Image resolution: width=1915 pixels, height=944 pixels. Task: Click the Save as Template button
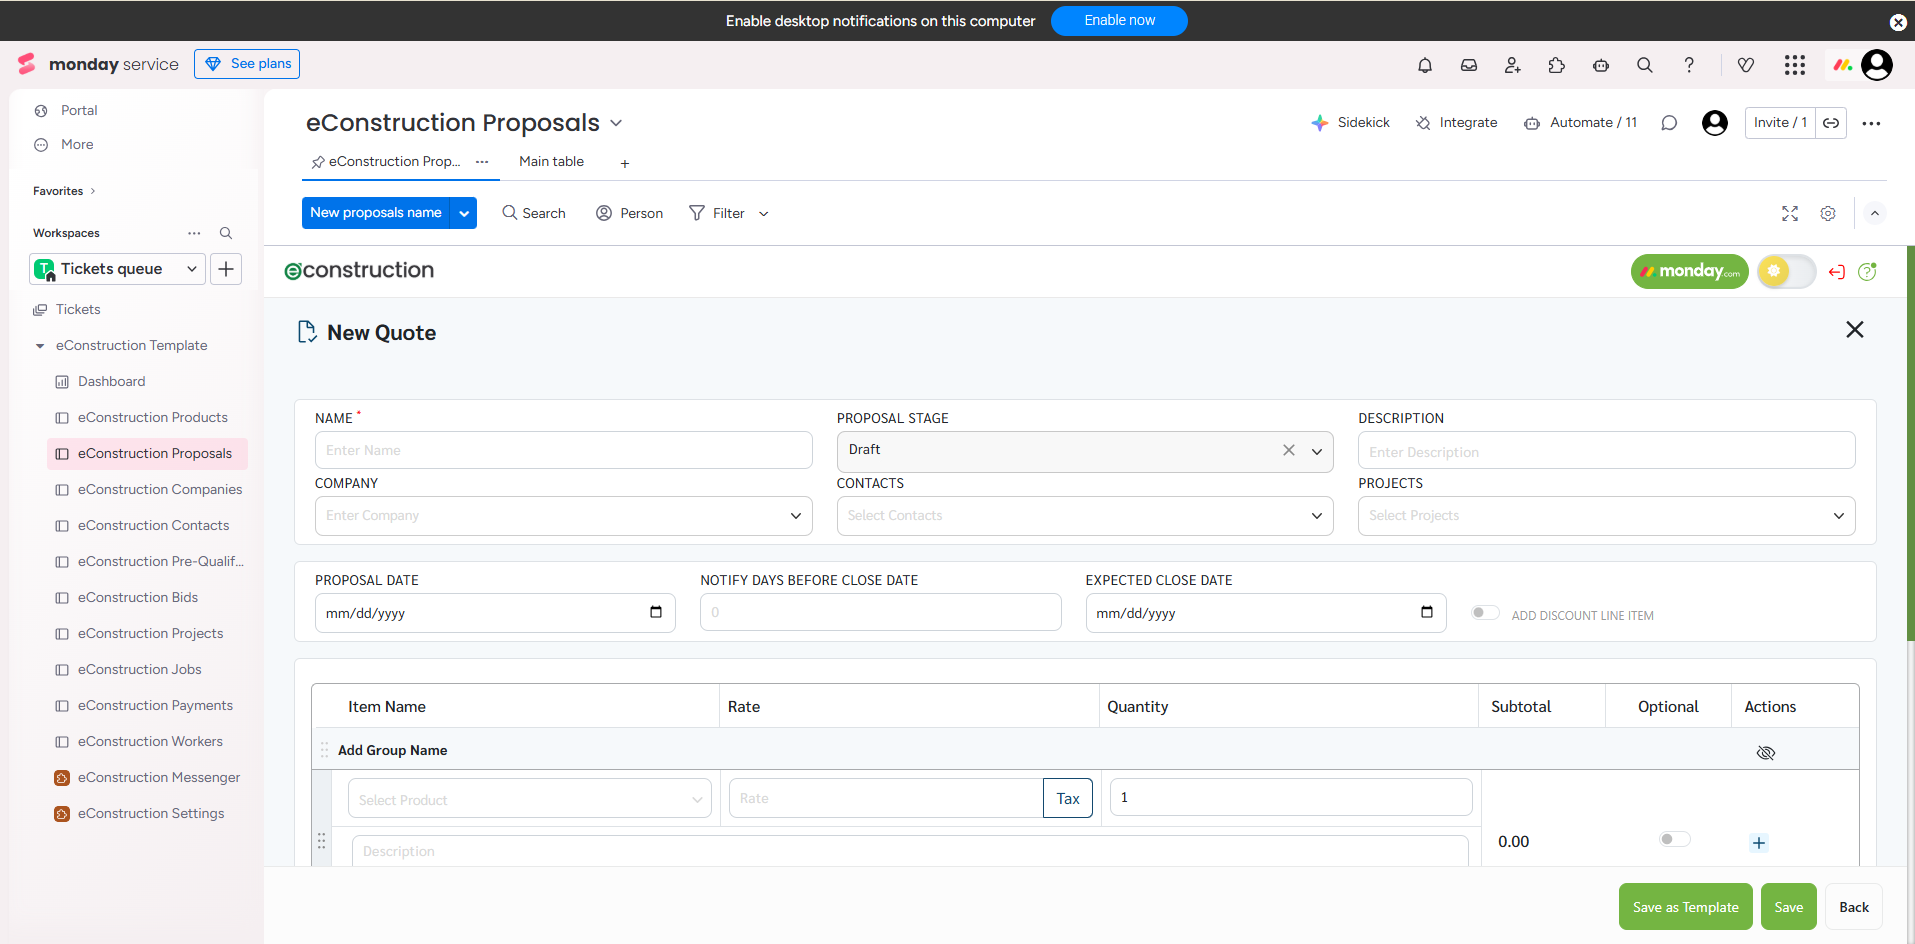(x=1685, y=907)
